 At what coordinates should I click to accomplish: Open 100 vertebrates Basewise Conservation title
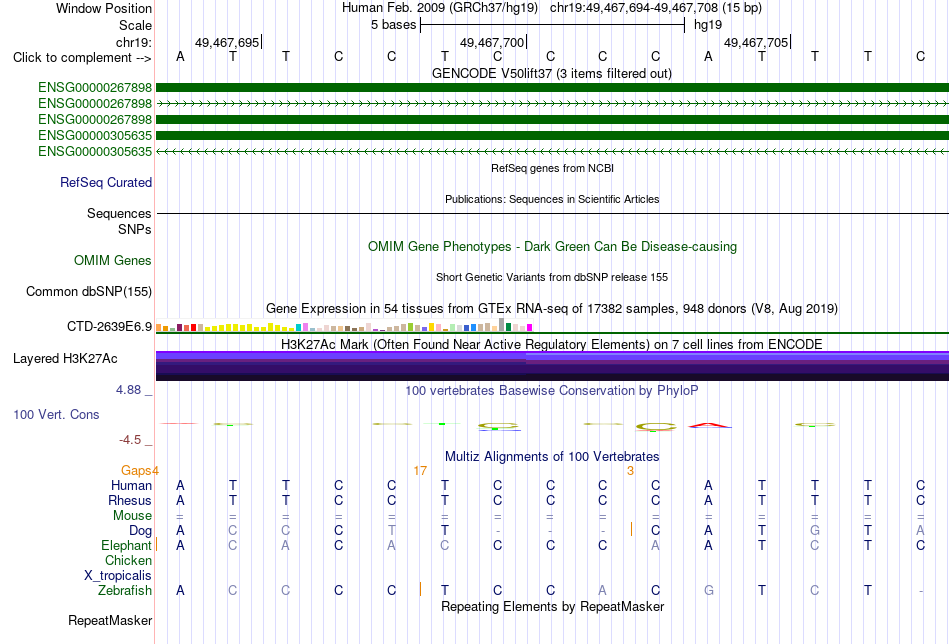point(552,391)
